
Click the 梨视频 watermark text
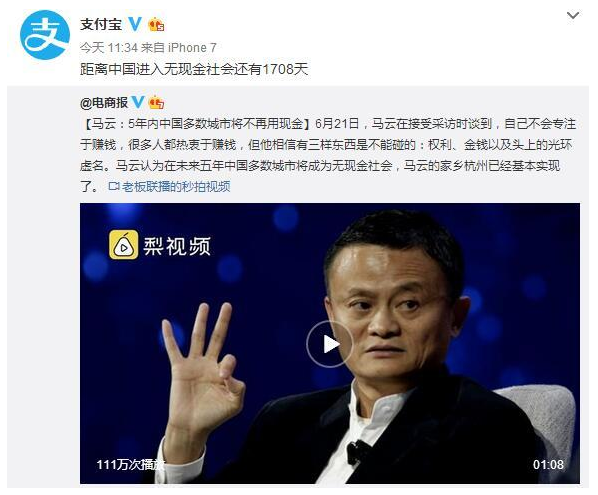point(177,246)
